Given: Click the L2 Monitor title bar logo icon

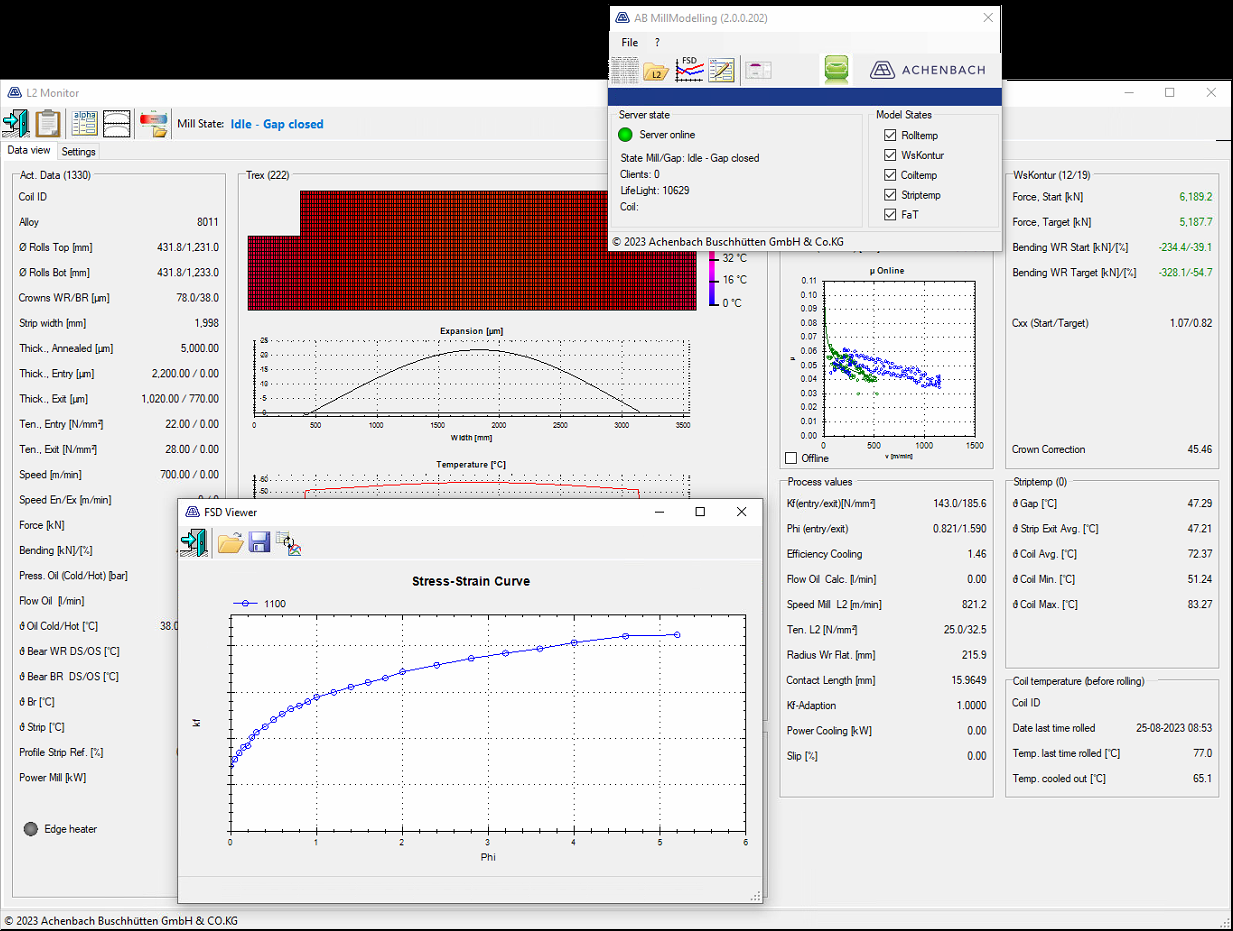Looking at the screenshot, I should (x=15, y=93).
